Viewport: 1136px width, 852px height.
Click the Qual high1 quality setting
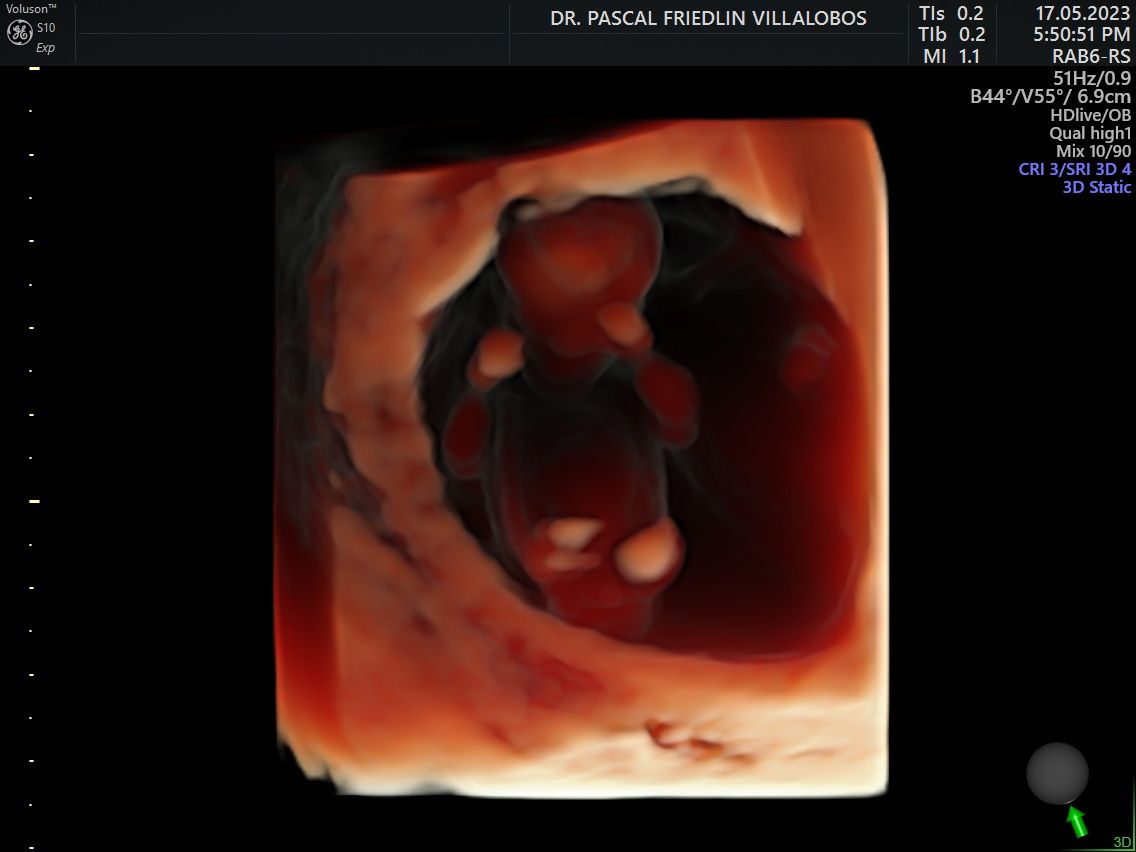pyautogui.click(x=1090, y=133)
